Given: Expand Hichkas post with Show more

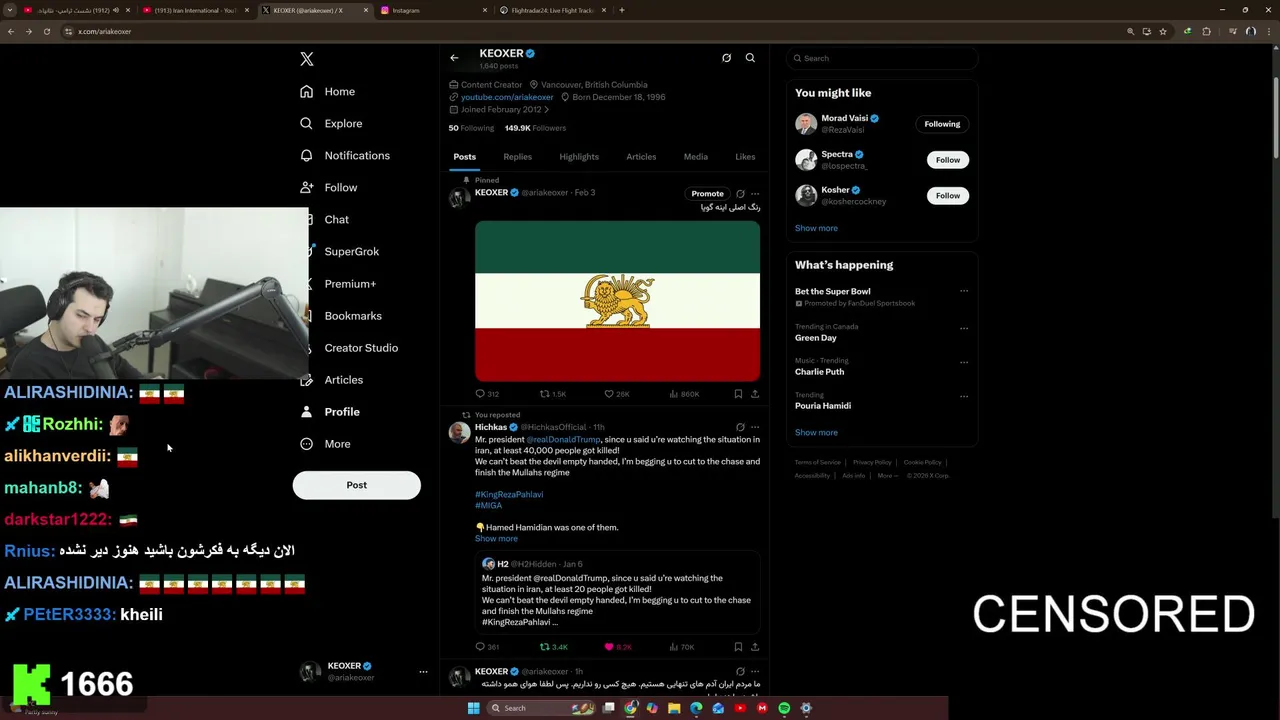Looking at the screenshot, I should 496,538.
